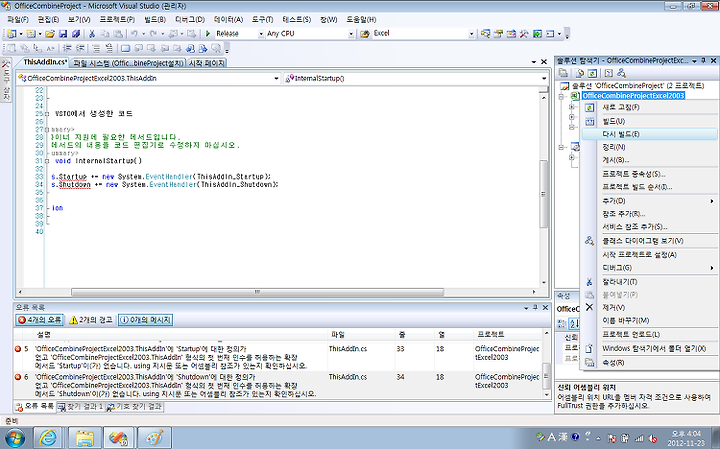The width and height of the screenshot is (720, 449).
Task: Click Show All Files icon in Solution Explorer
Action: tap(580, 73)
